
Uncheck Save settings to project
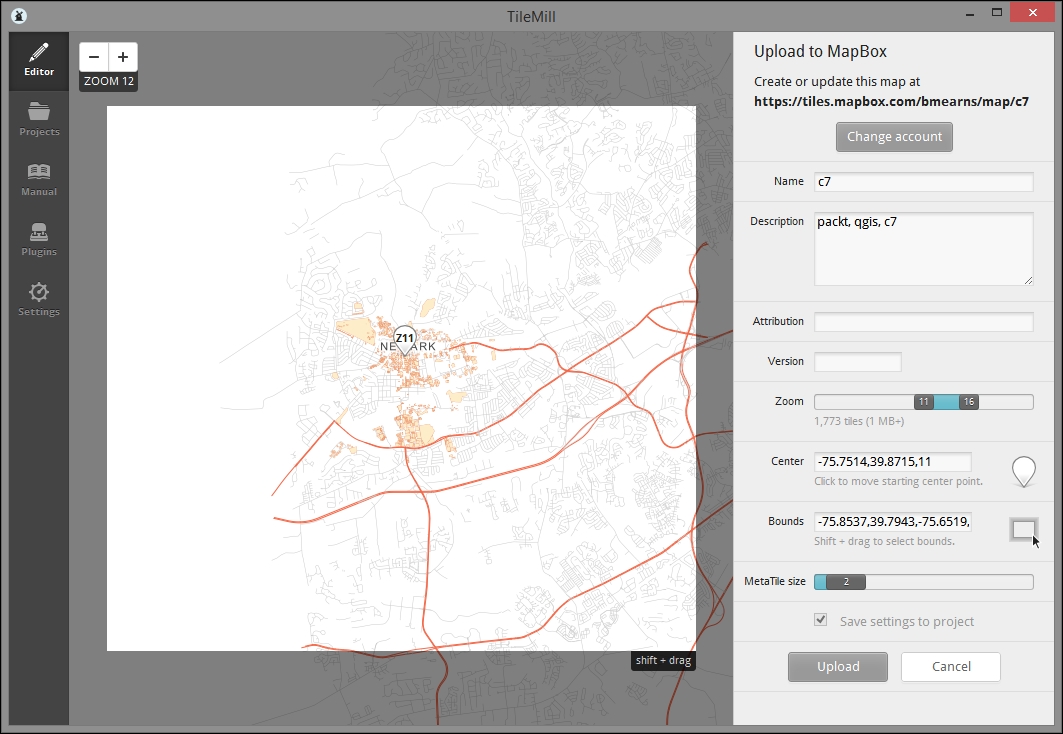(820, 619)
